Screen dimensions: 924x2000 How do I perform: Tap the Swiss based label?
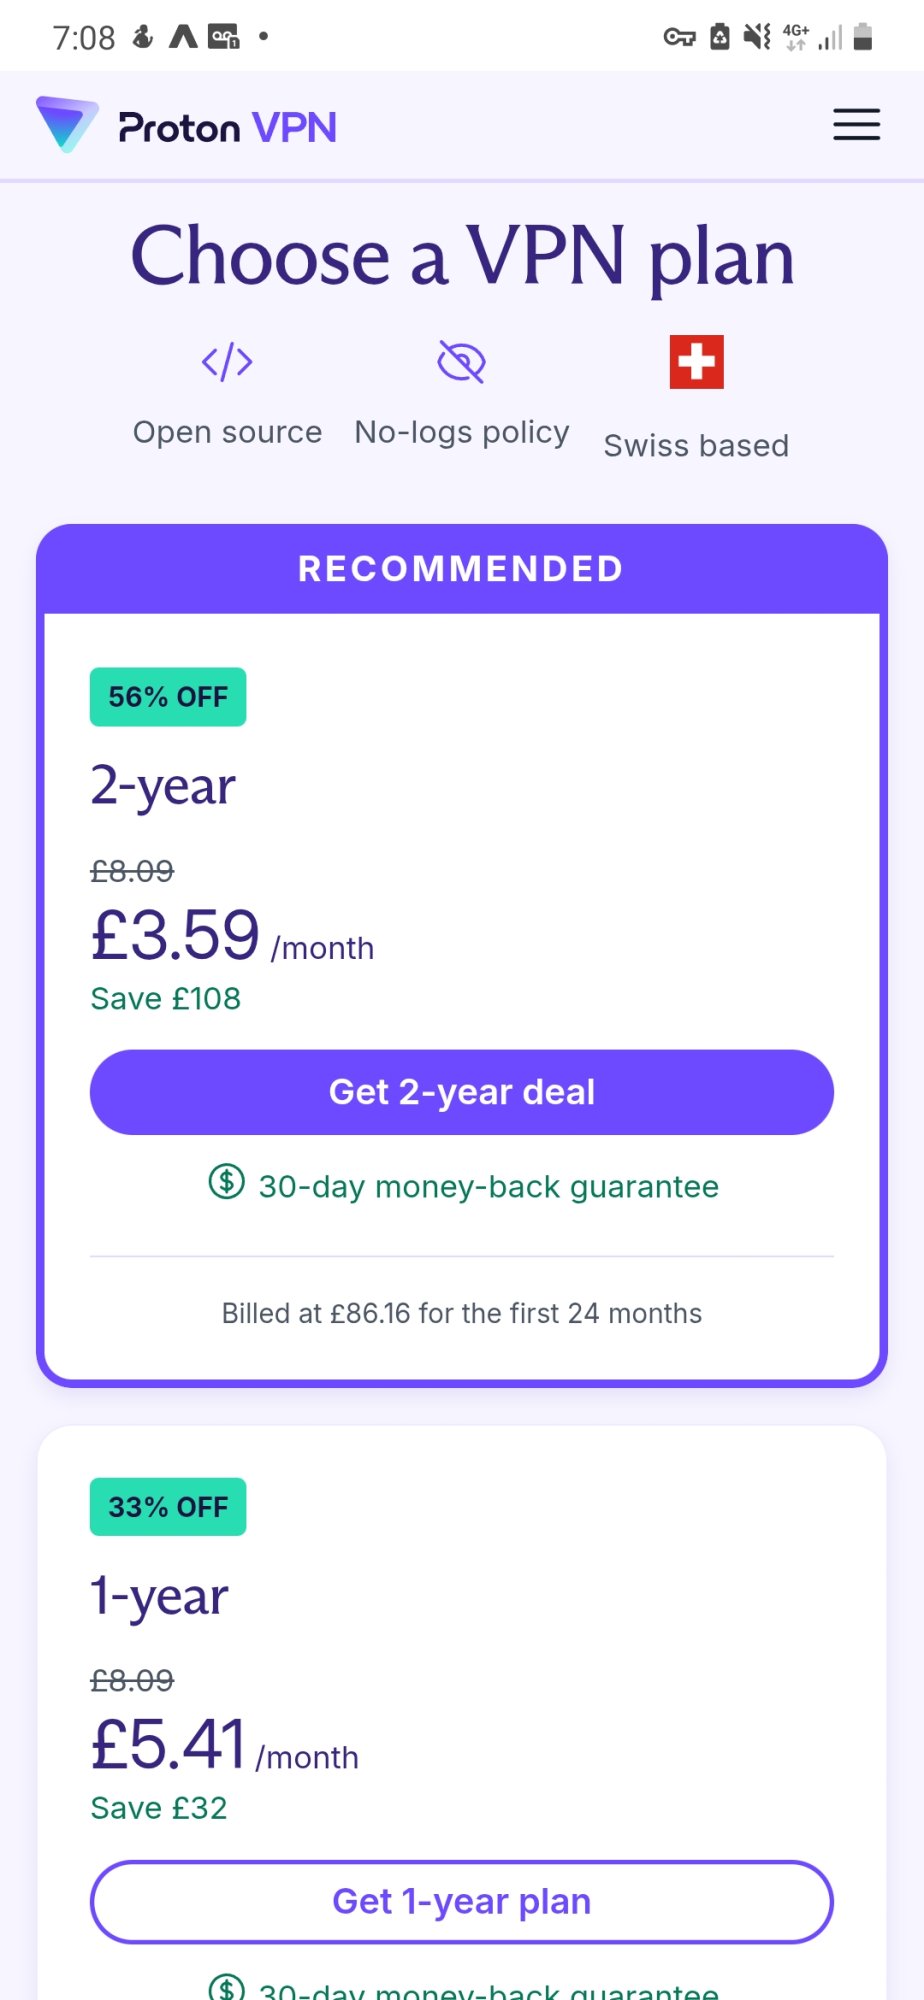coord(696,446)
